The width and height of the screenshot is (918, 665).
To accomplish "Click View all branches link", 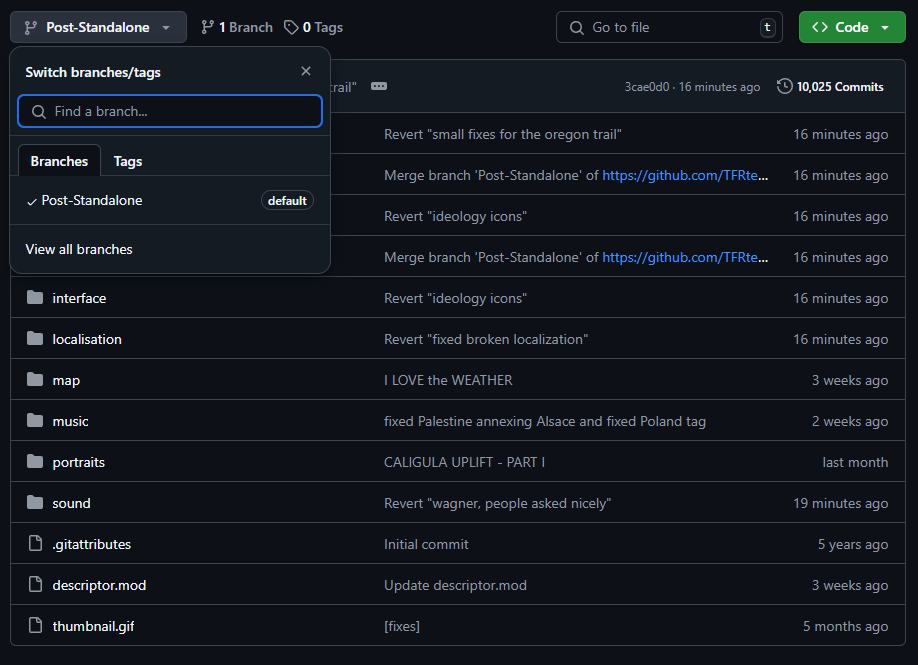I will pyautogui.click(x=79, y=249).
